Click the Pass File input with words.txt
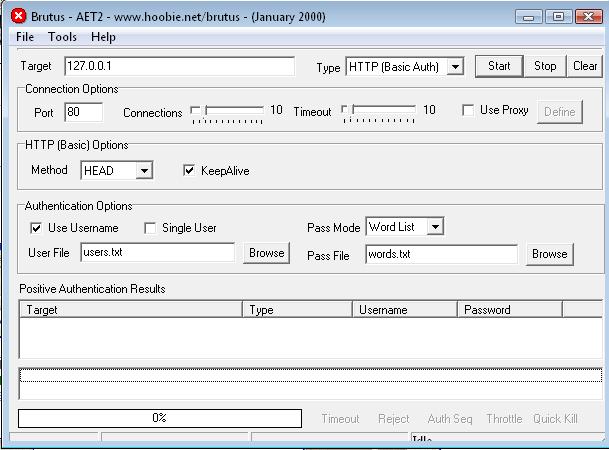 click(x=441, y=254)
